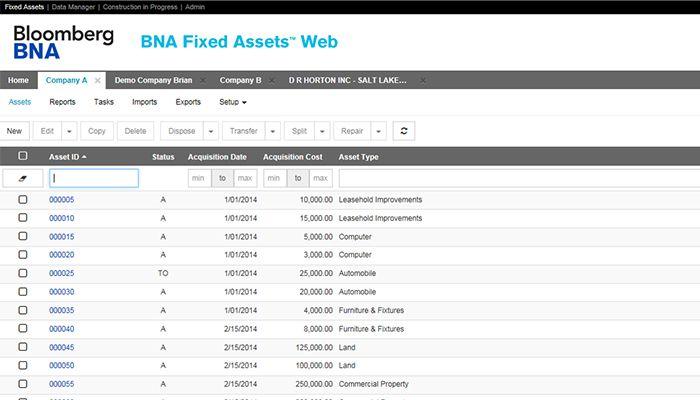Close the Company B tab

(271, 80)
